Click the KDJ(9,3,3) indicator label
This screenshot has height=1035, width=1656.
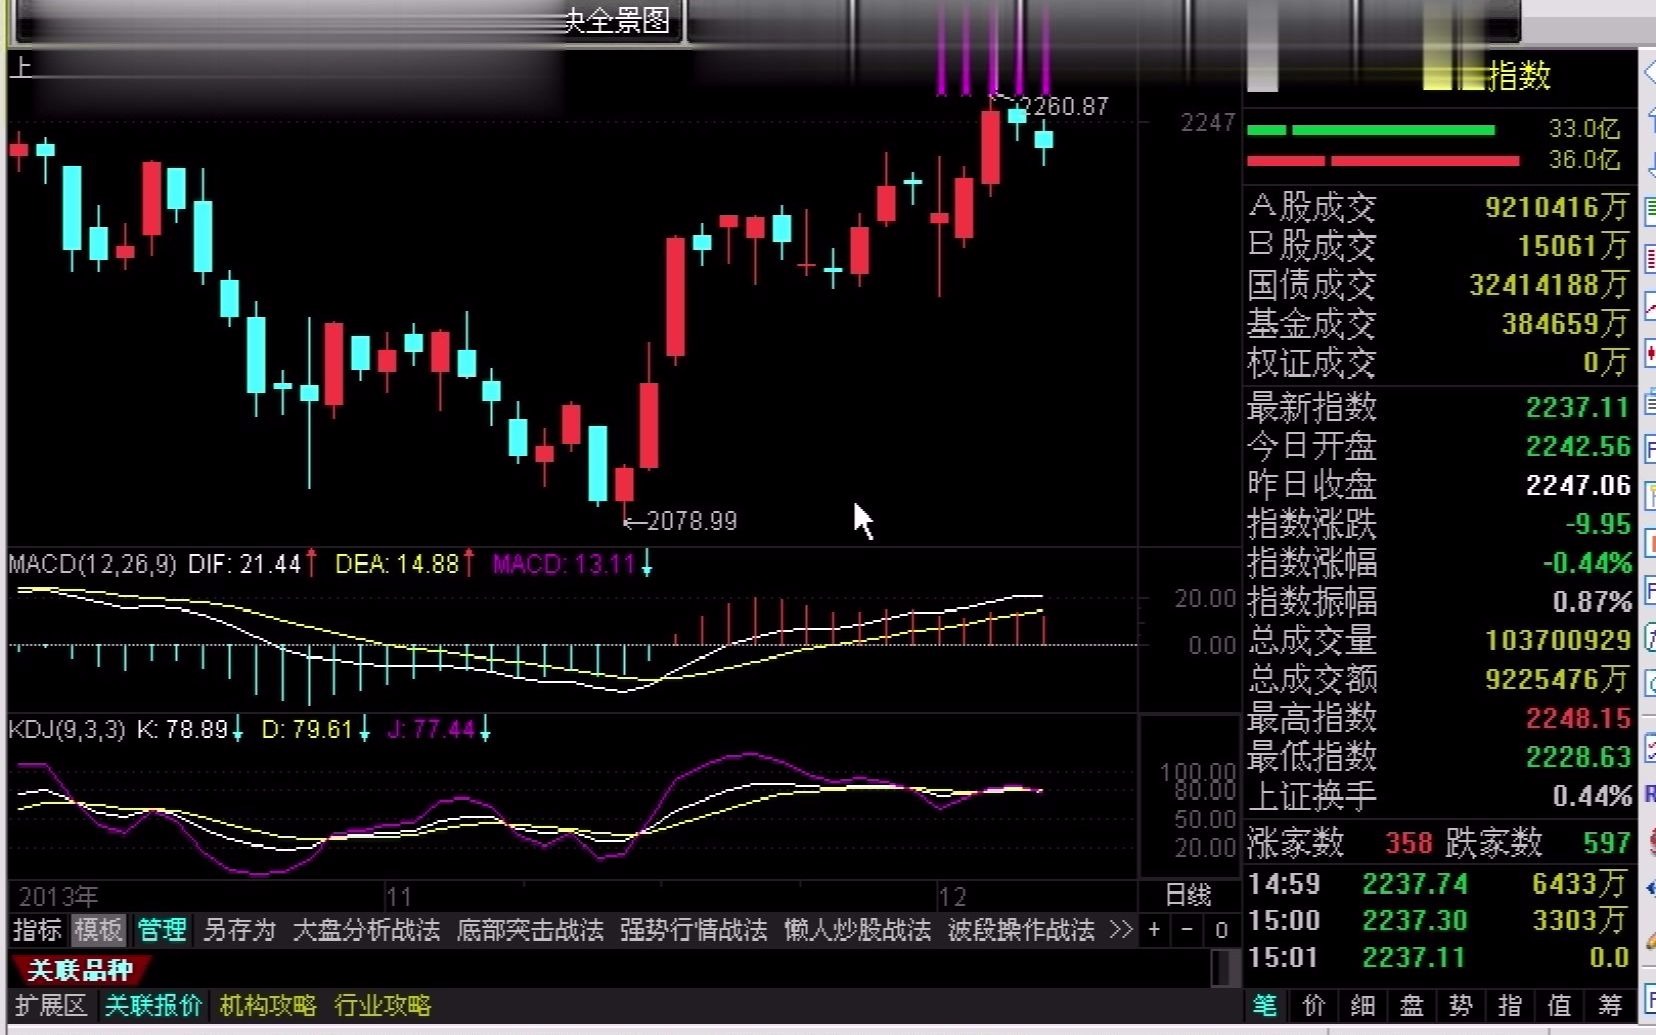[x=67, y=729]
